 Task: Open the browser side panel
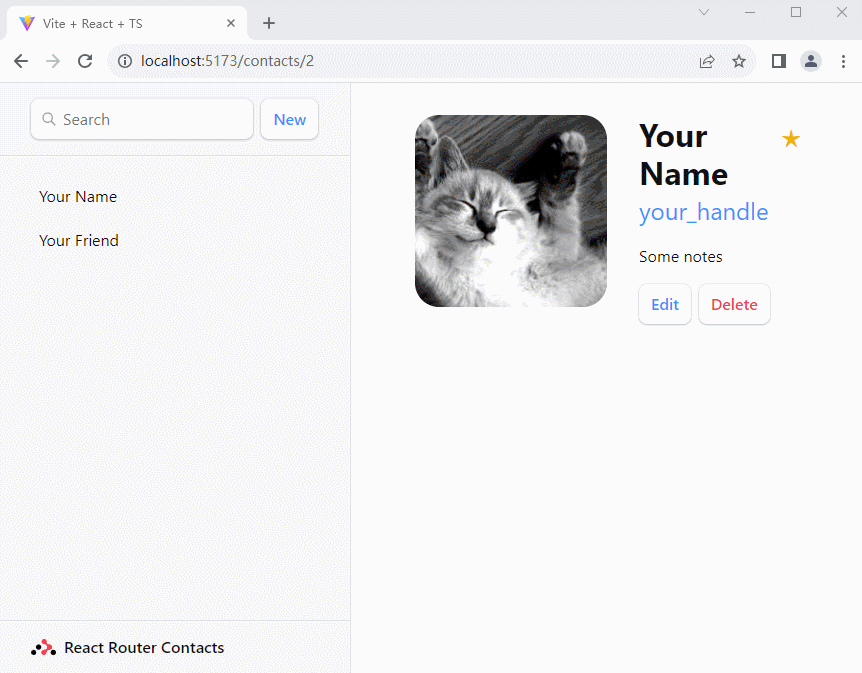779,61
